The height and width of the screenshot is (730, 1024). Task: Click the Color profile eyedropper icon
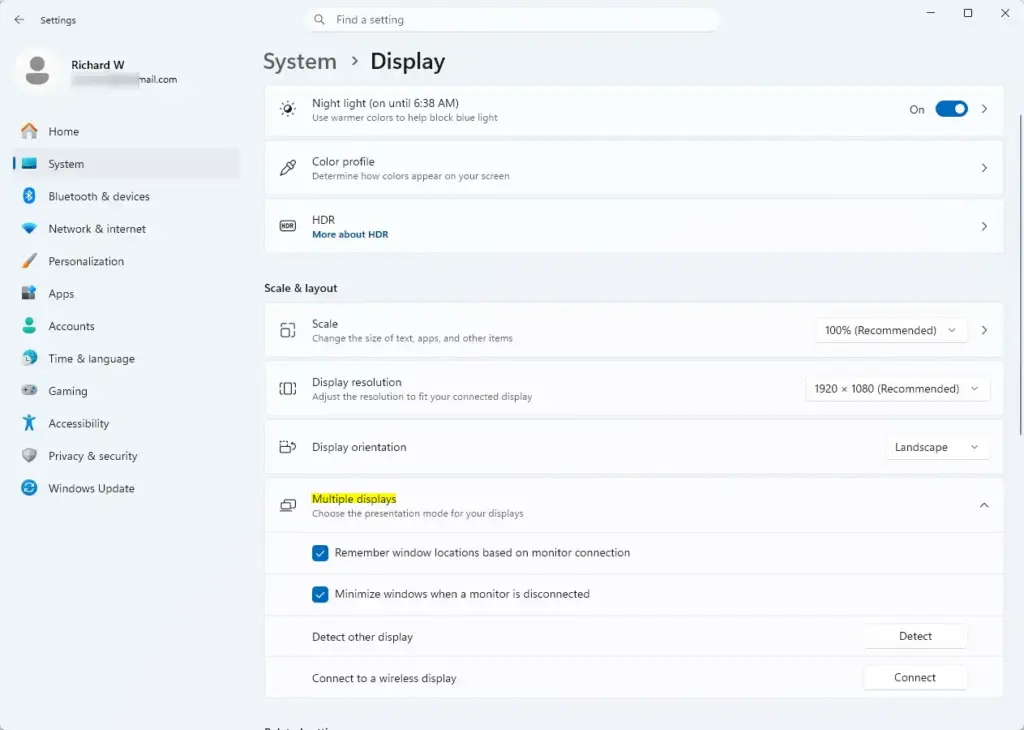coord(287,168)
